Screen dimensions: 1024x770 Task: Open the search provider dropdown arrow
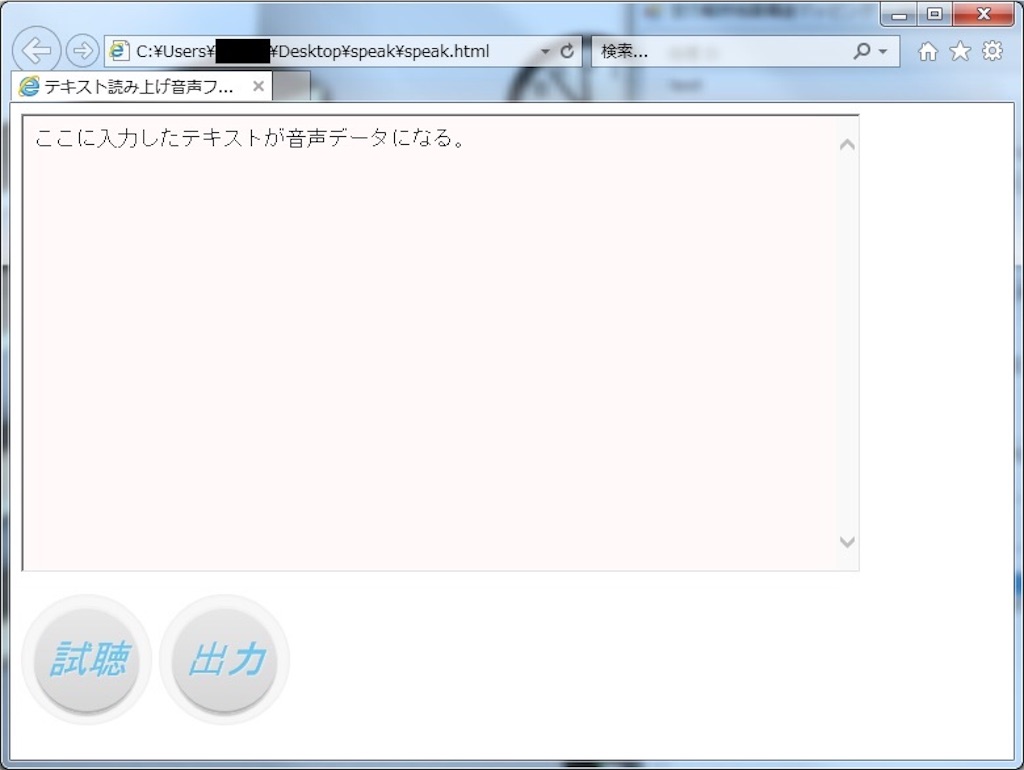pos(883,51)
